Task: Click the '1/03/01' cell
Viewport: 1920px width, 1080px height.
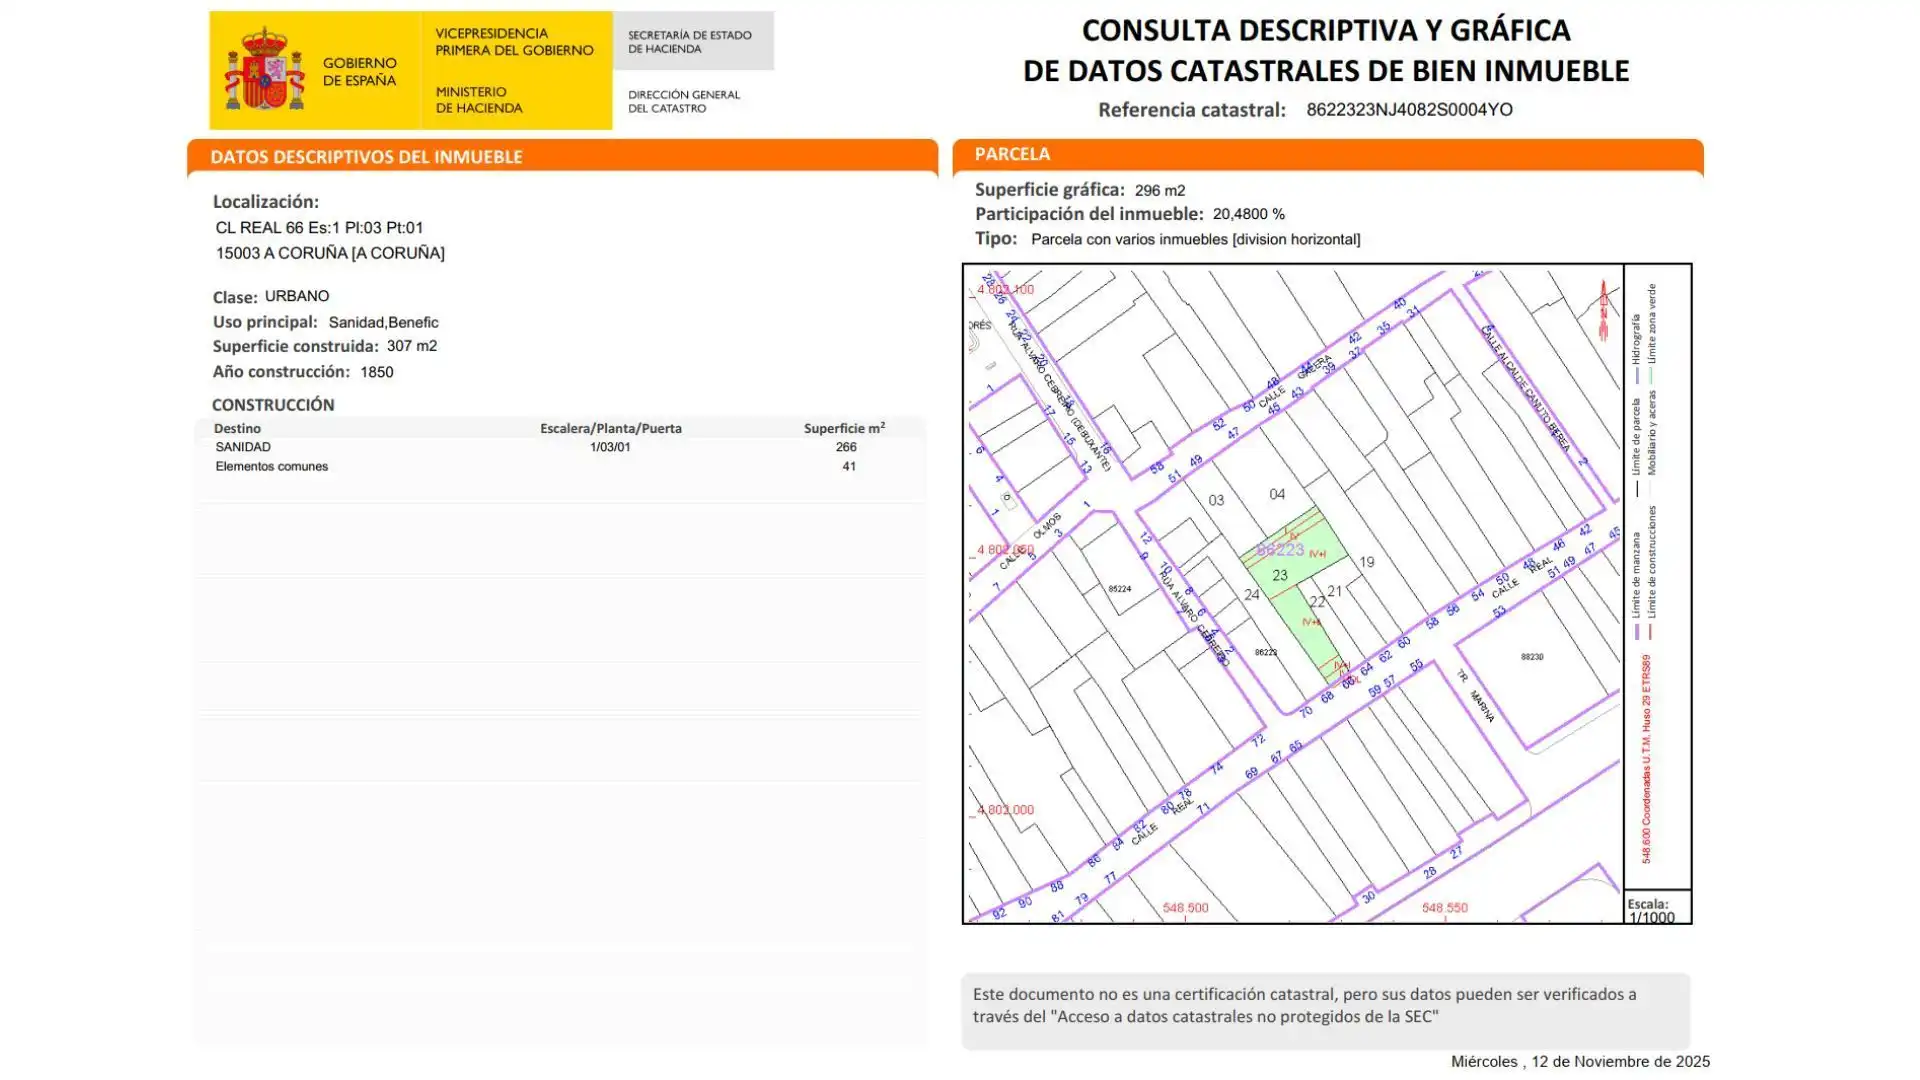Action: coord(610,447)
